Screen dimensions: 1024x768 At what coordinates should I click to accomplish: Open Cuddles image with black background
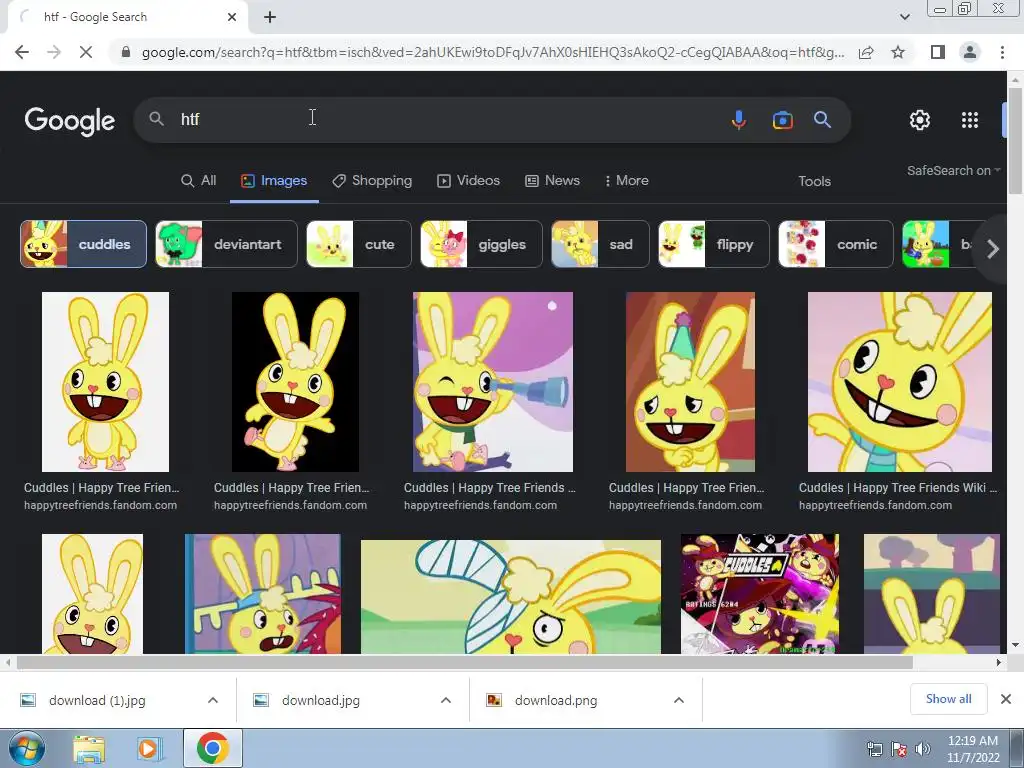coord(295,382)
